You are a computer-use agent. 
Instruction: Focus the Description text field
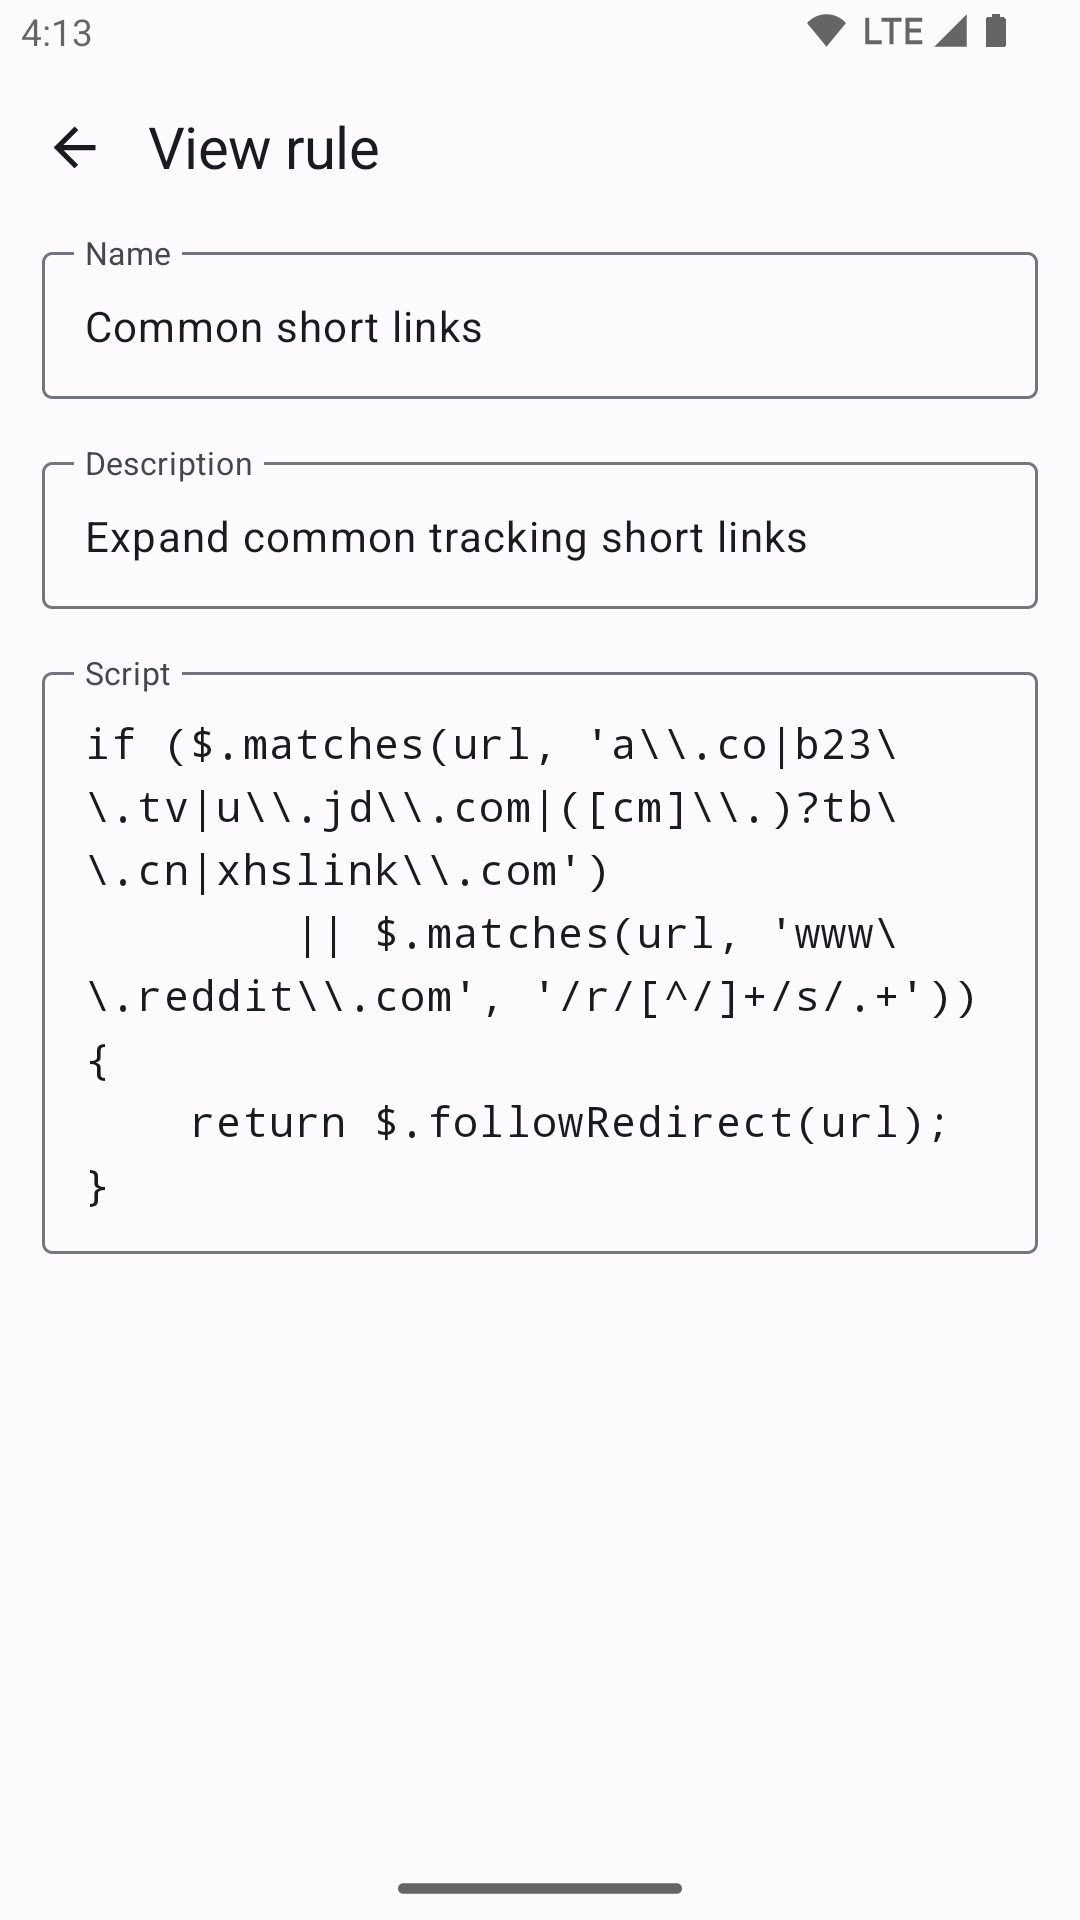point(540,538)
